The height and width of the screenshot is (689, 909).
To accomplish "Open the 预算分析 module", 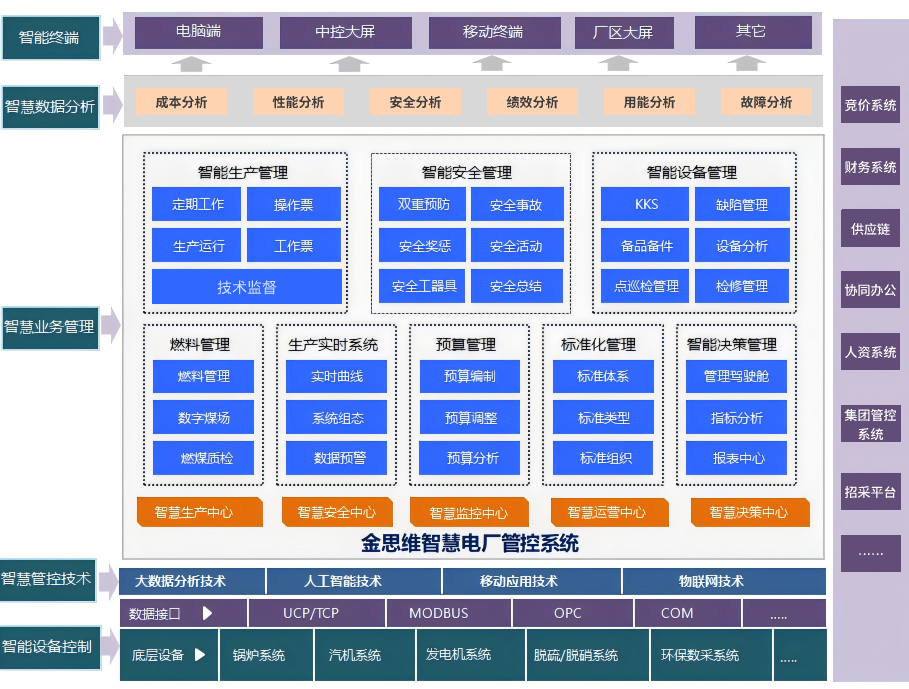I will tap(470, 458).
